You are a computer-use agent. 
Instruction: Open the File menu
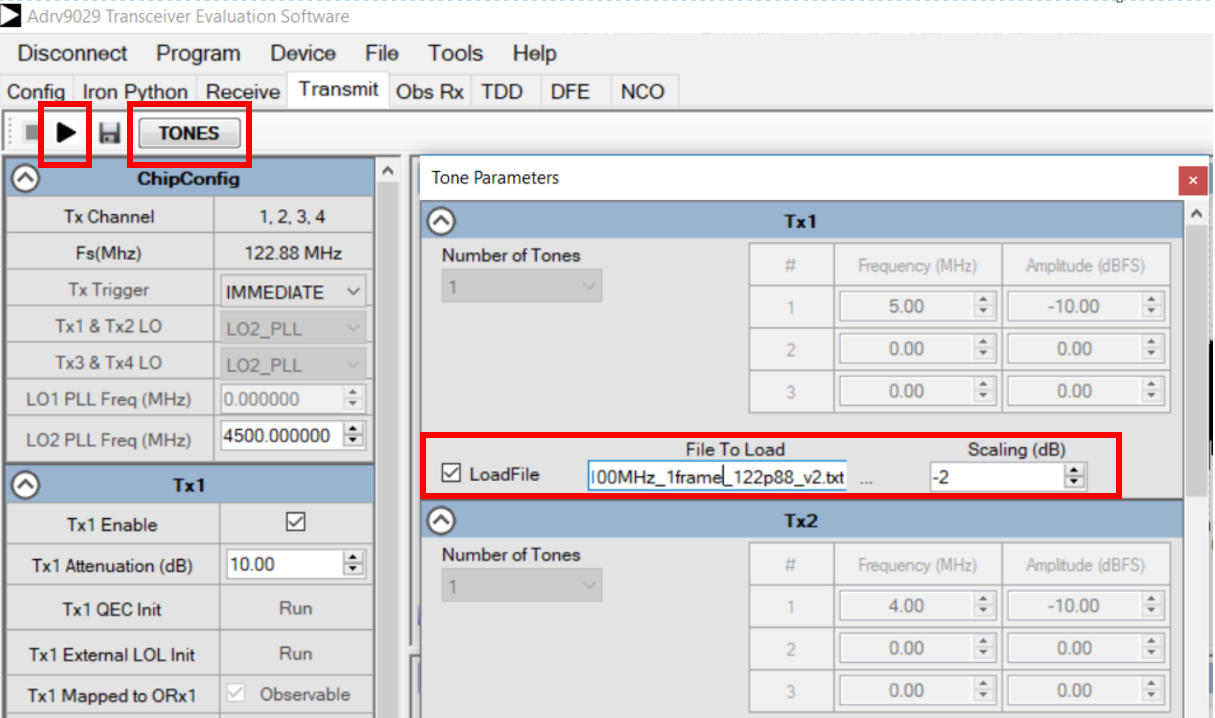click(382, 54)
